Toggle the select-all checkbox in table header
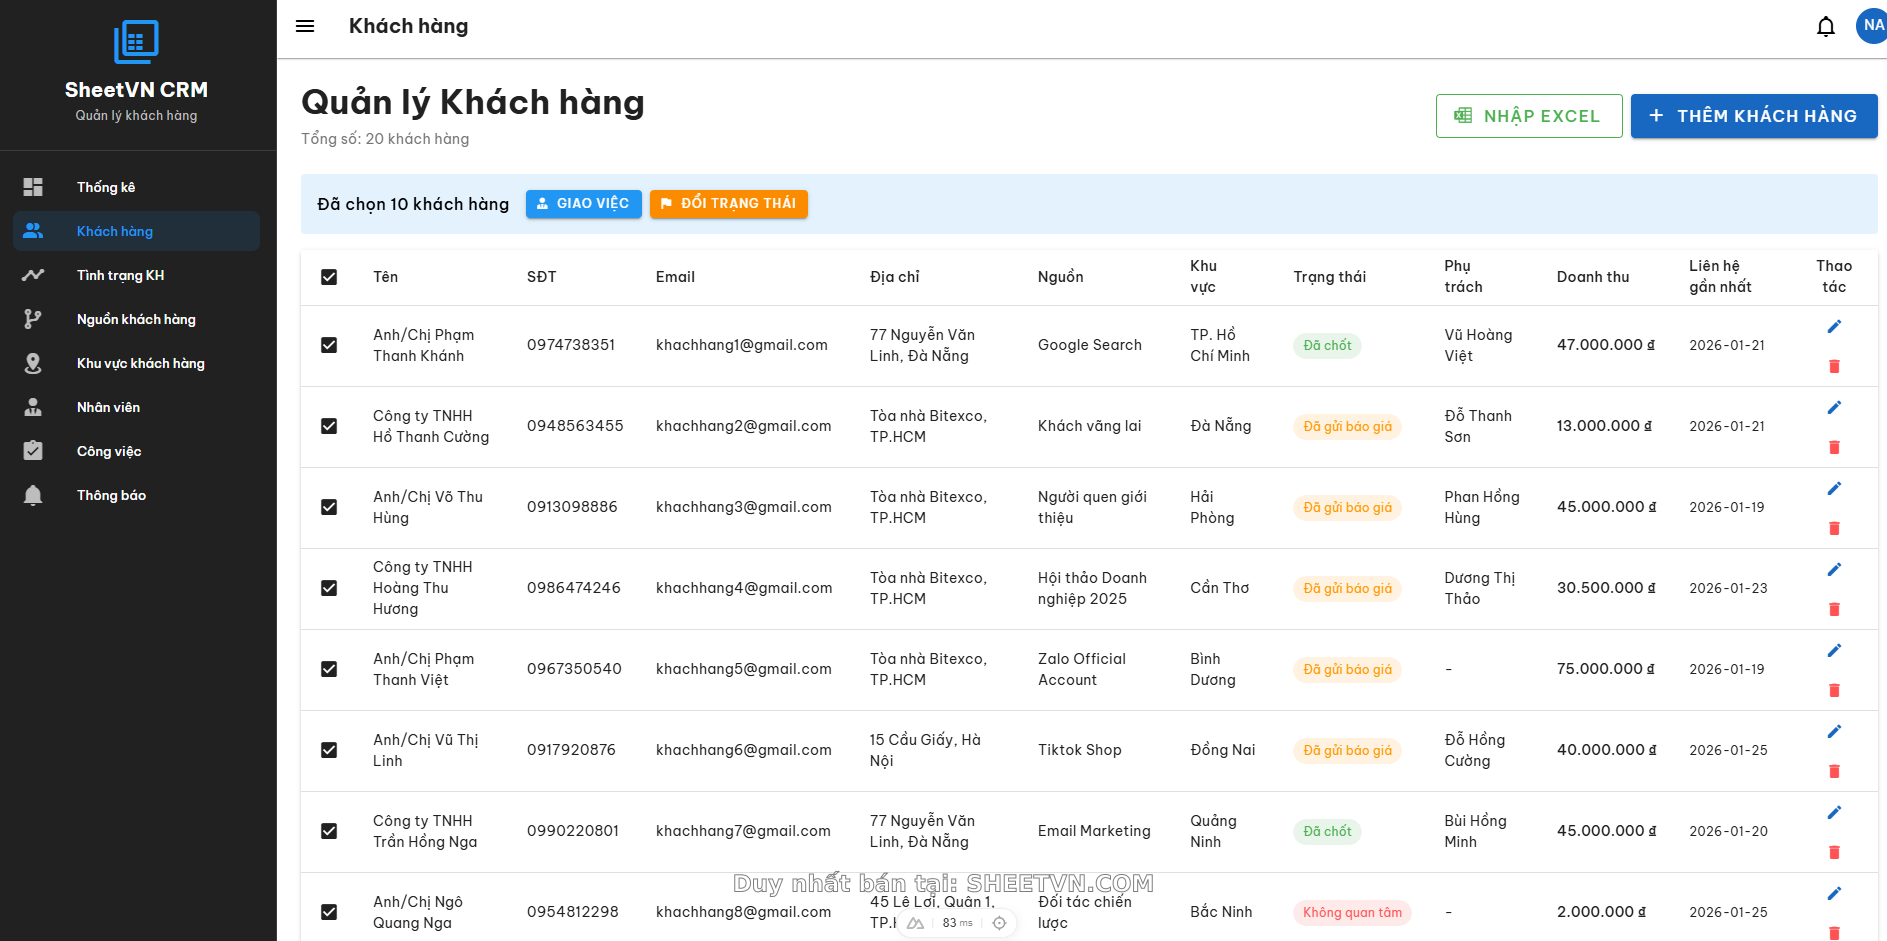The height and width of the screenshot is (941, 1887). coord(329,277)
